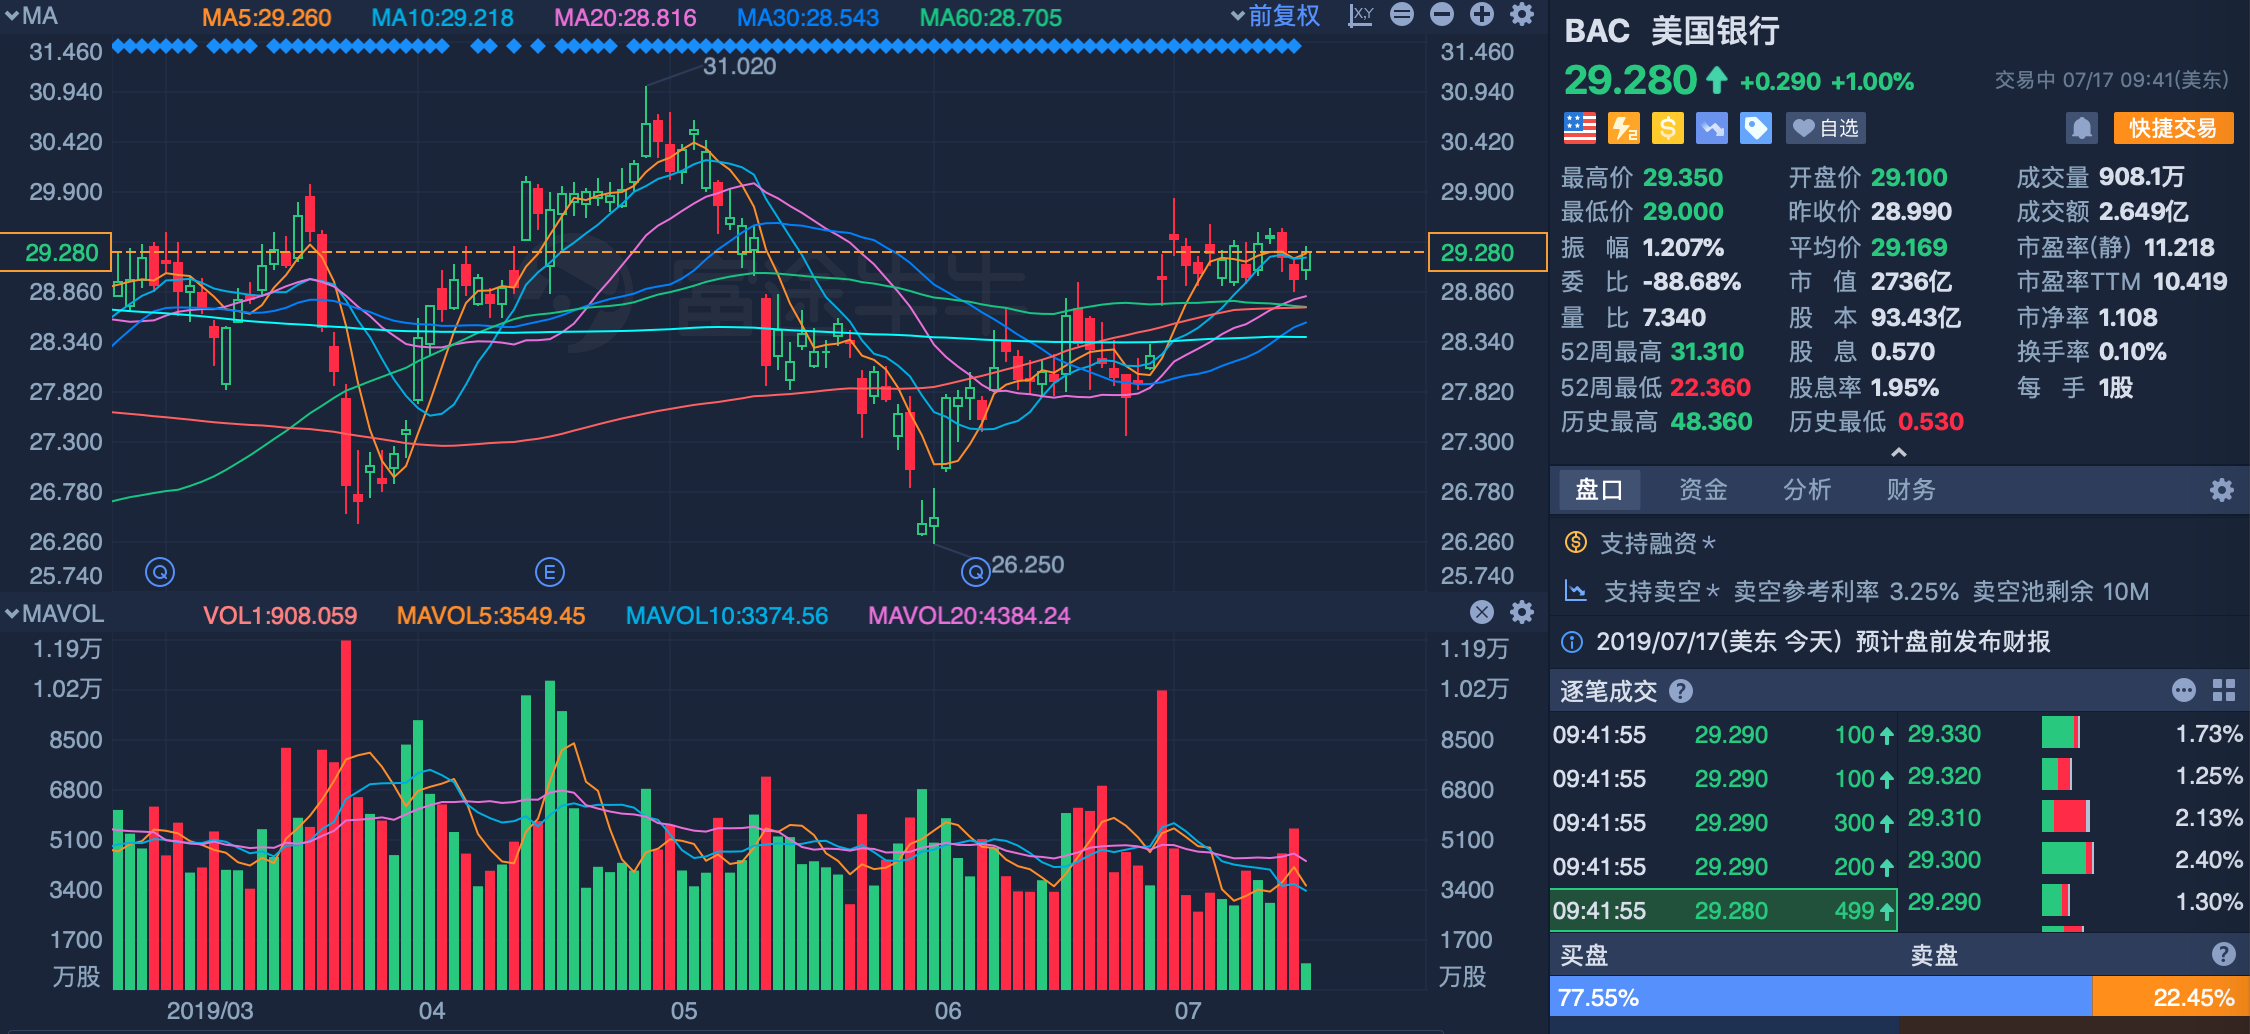Switch to the 财务 tab

pyautogui.click(x=1911, y=490)
